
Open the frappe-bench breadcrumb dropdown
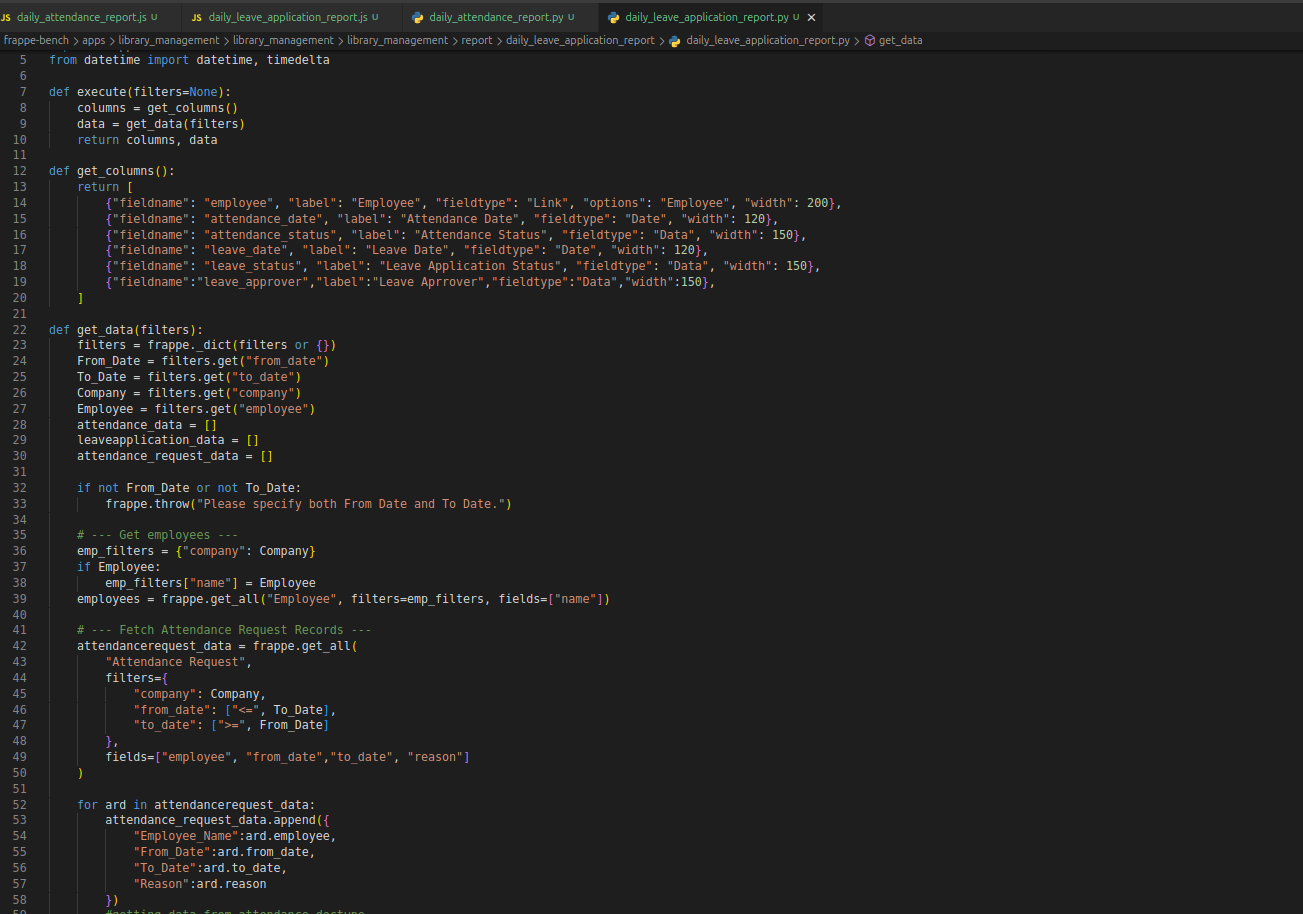(35, 41)
